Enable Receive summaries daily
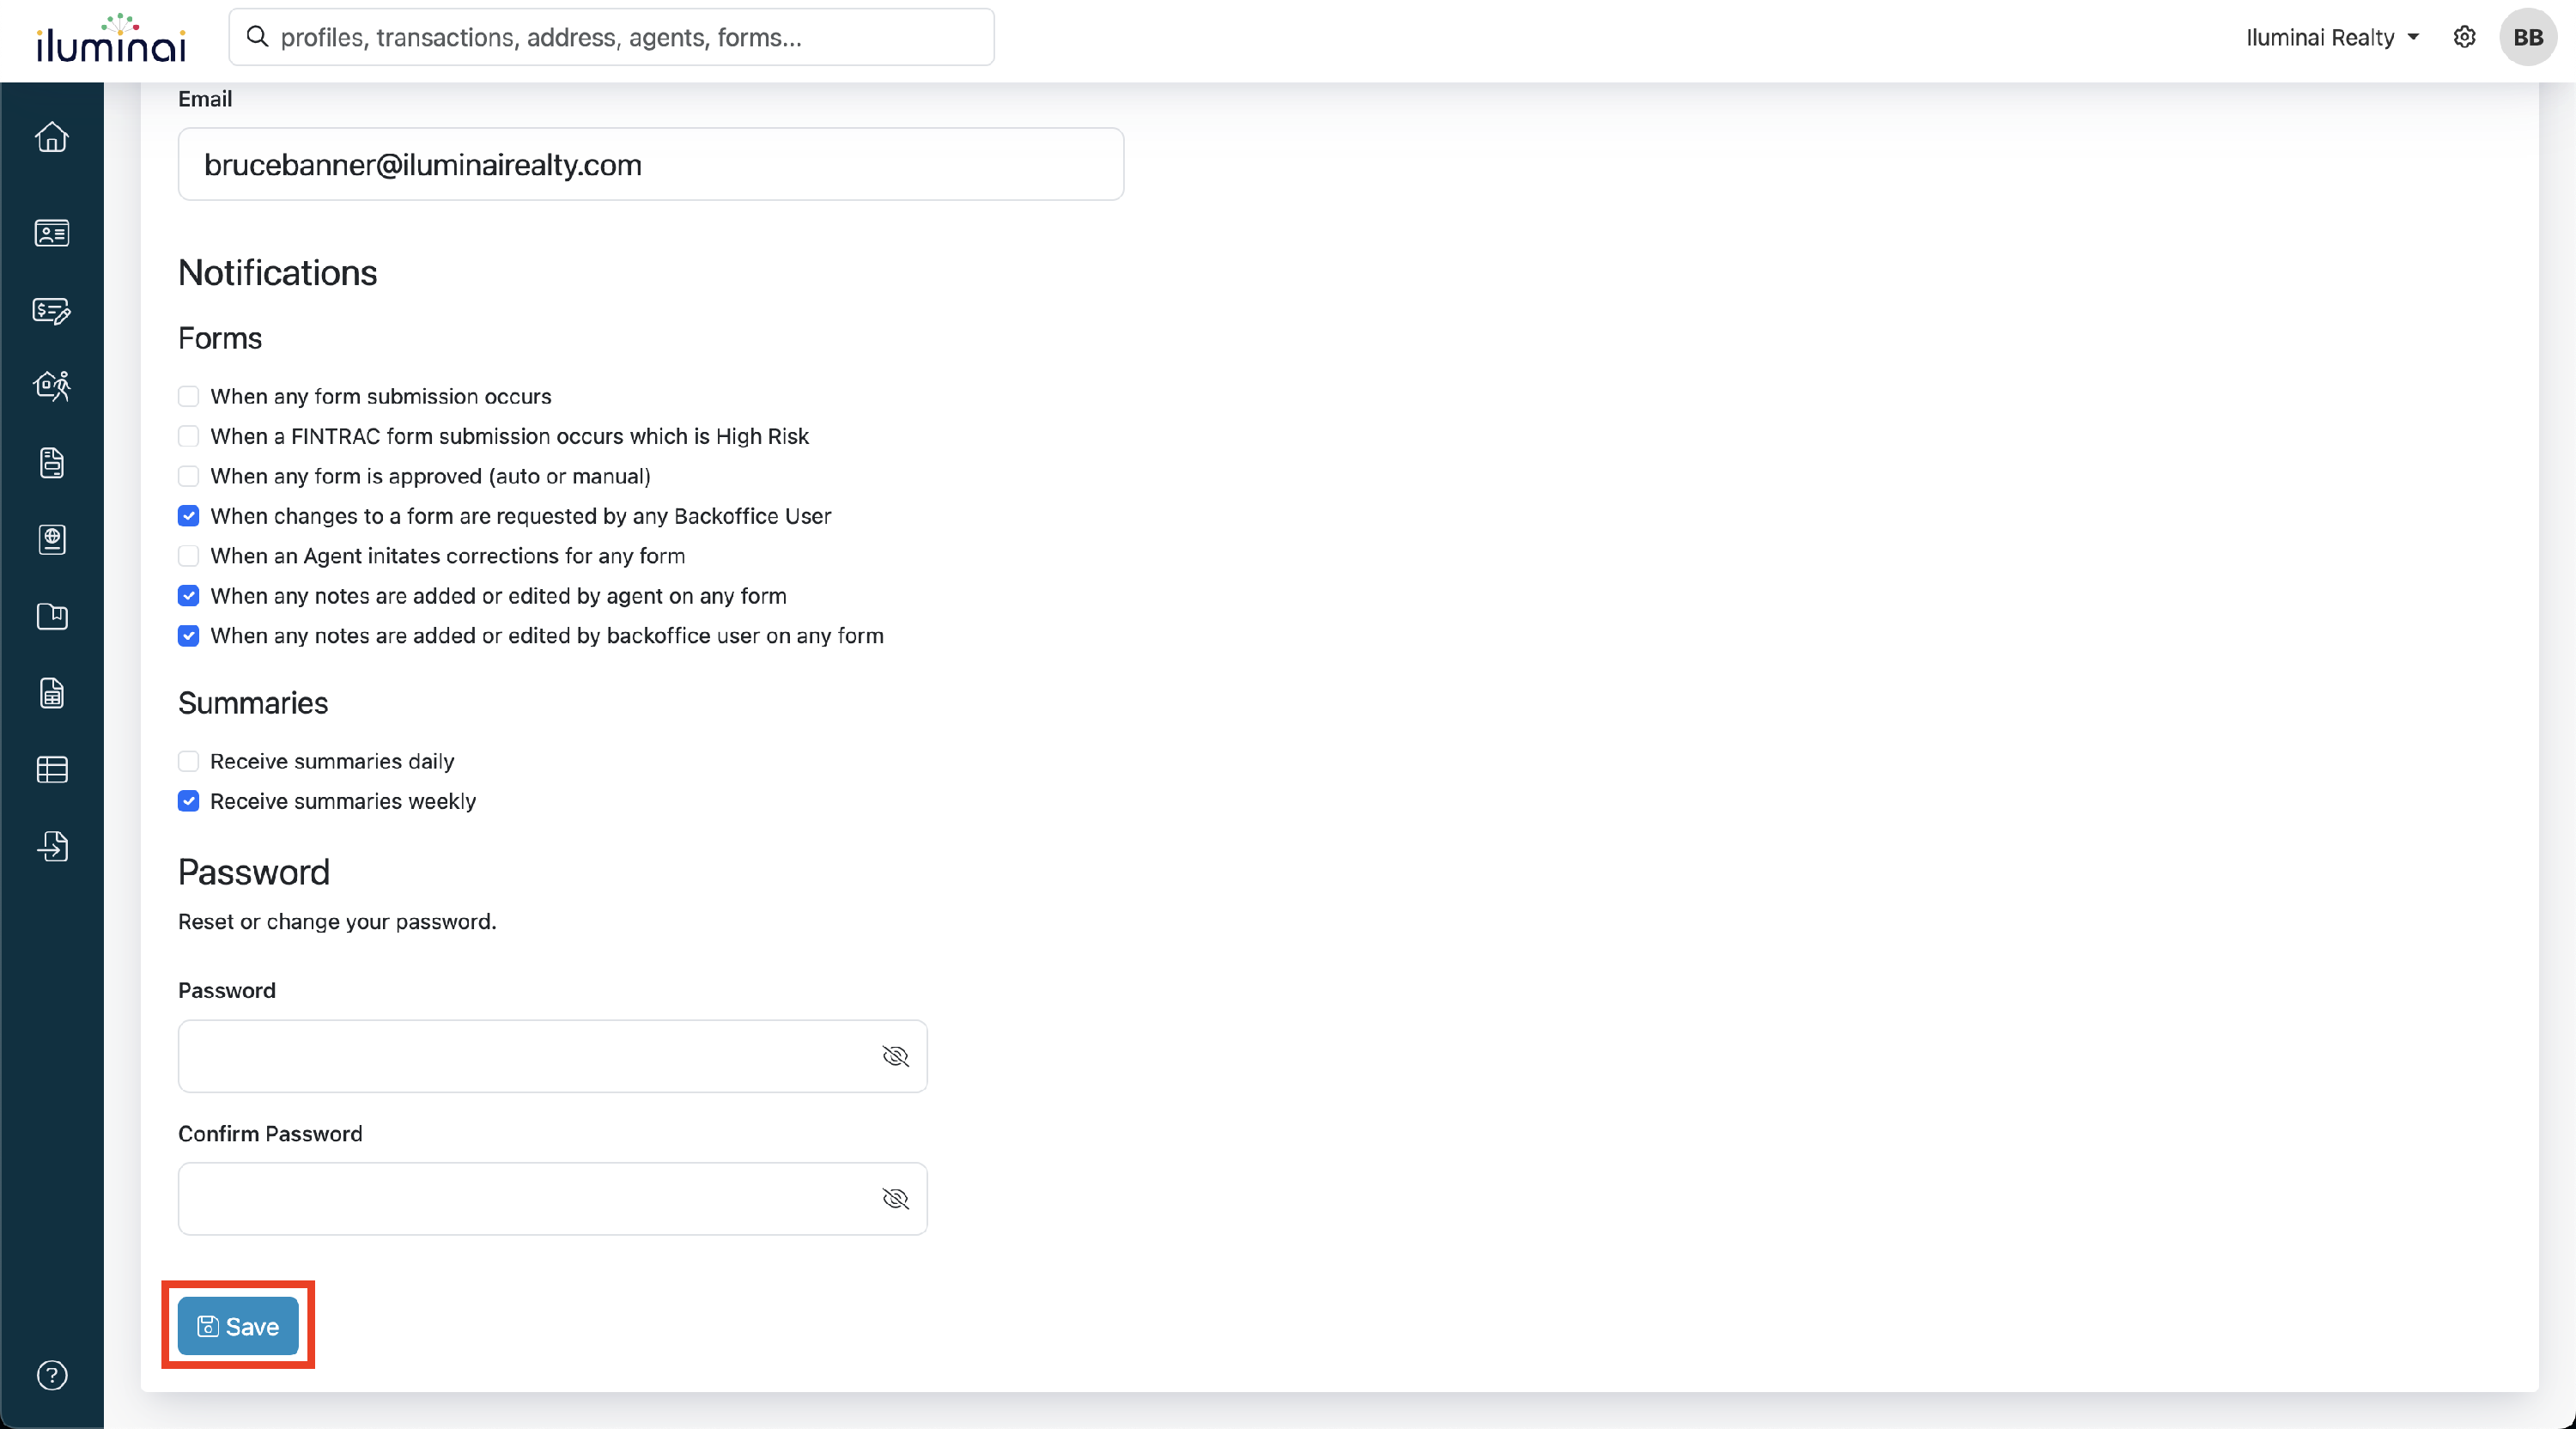 188,761
